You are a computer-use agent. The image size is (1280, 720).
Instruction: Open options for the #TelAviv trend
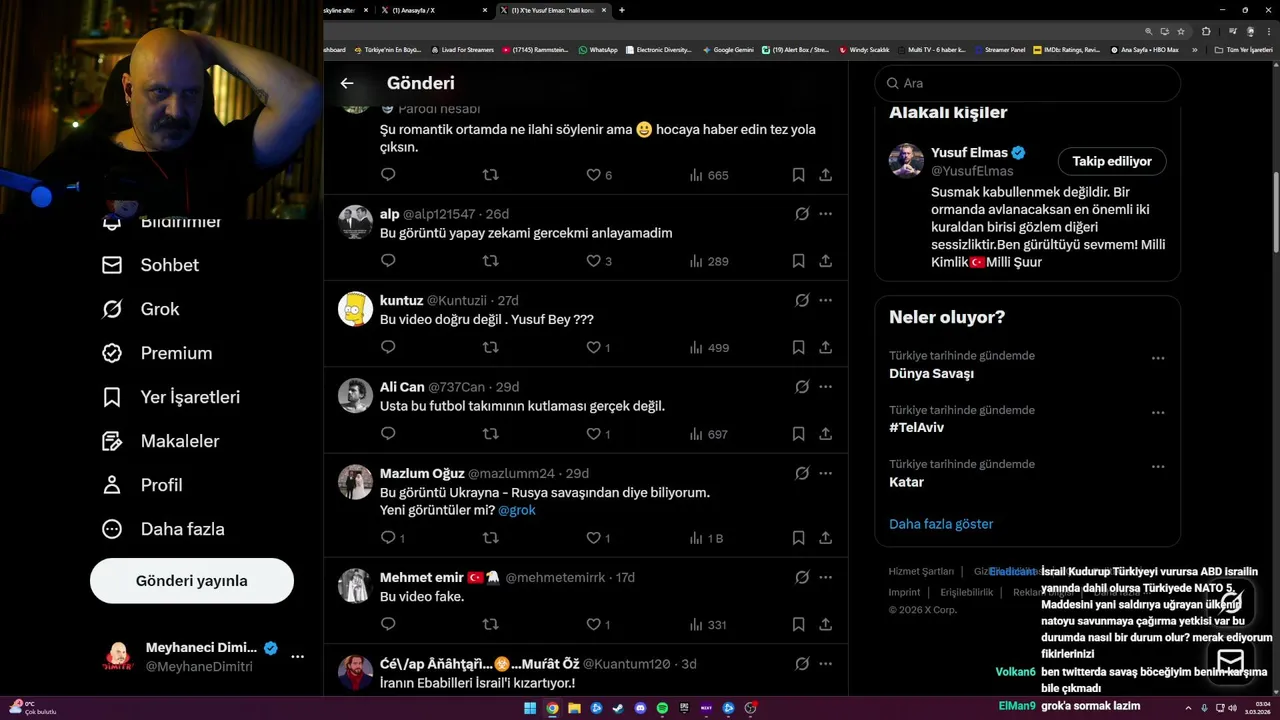click(x=1158, y=412)
